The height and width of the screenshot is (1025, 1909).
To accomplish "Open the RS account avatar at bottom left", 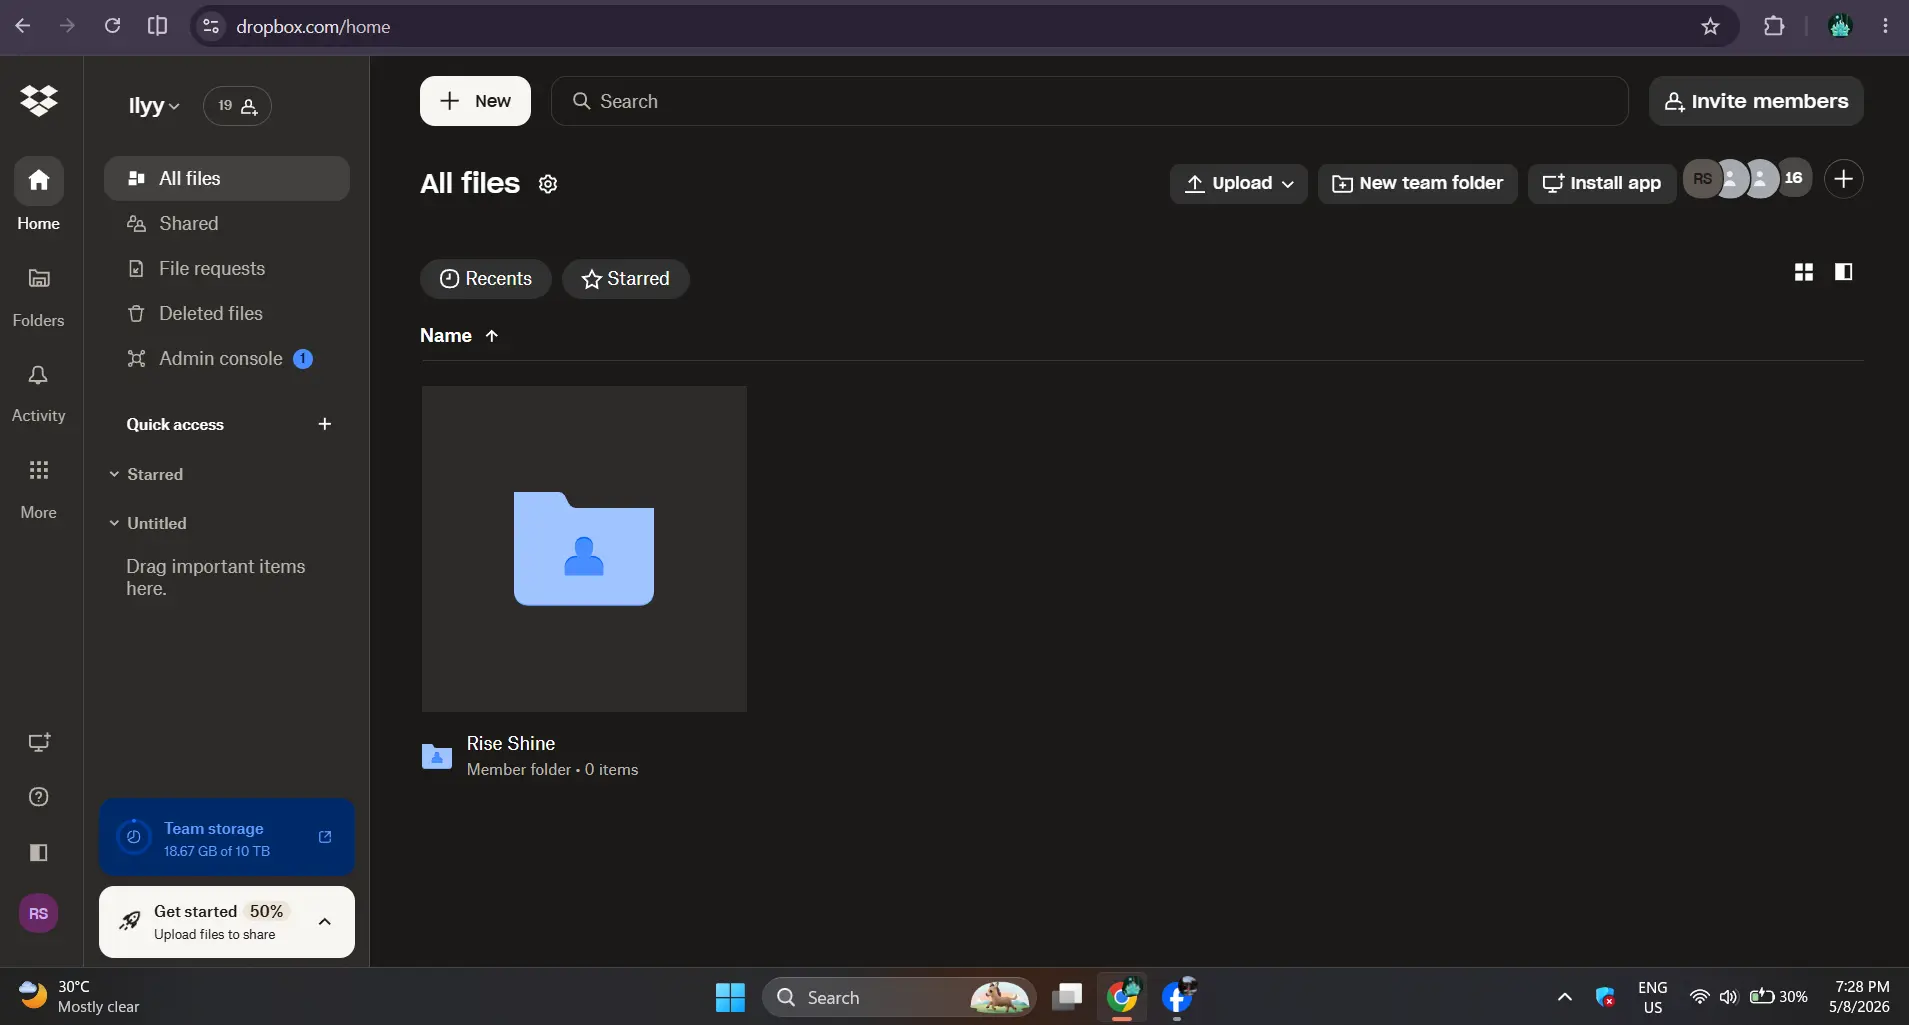I will (39, 913).
